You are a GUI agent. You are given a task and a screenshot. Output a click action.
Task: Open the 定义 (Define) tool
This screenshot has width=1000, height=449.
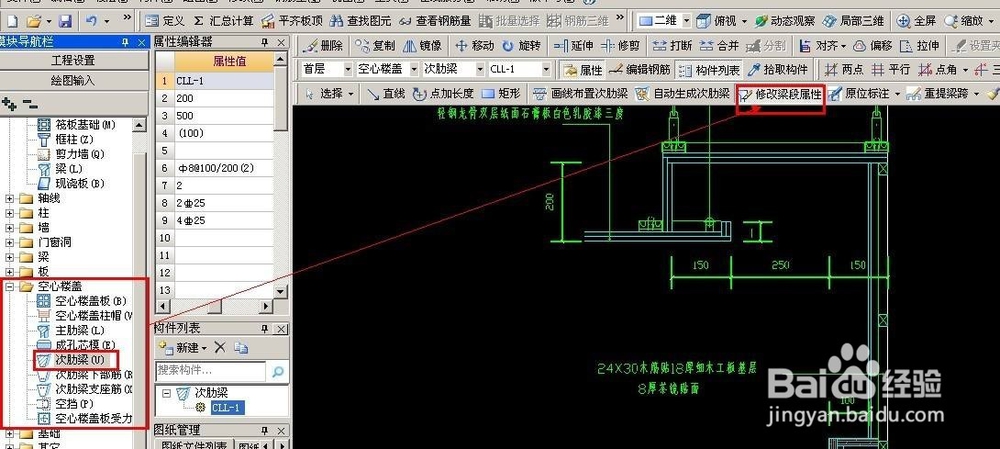pos(165,22)
